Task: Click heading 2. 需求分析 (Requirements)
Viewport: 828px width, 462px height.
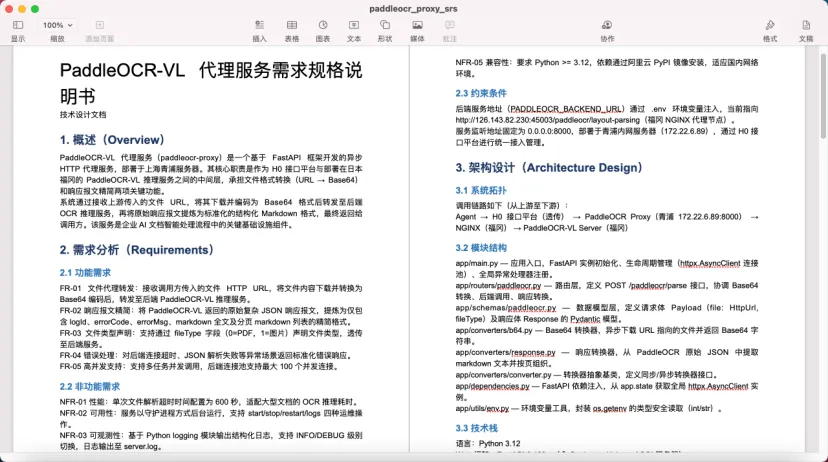Action: (136, 250)
